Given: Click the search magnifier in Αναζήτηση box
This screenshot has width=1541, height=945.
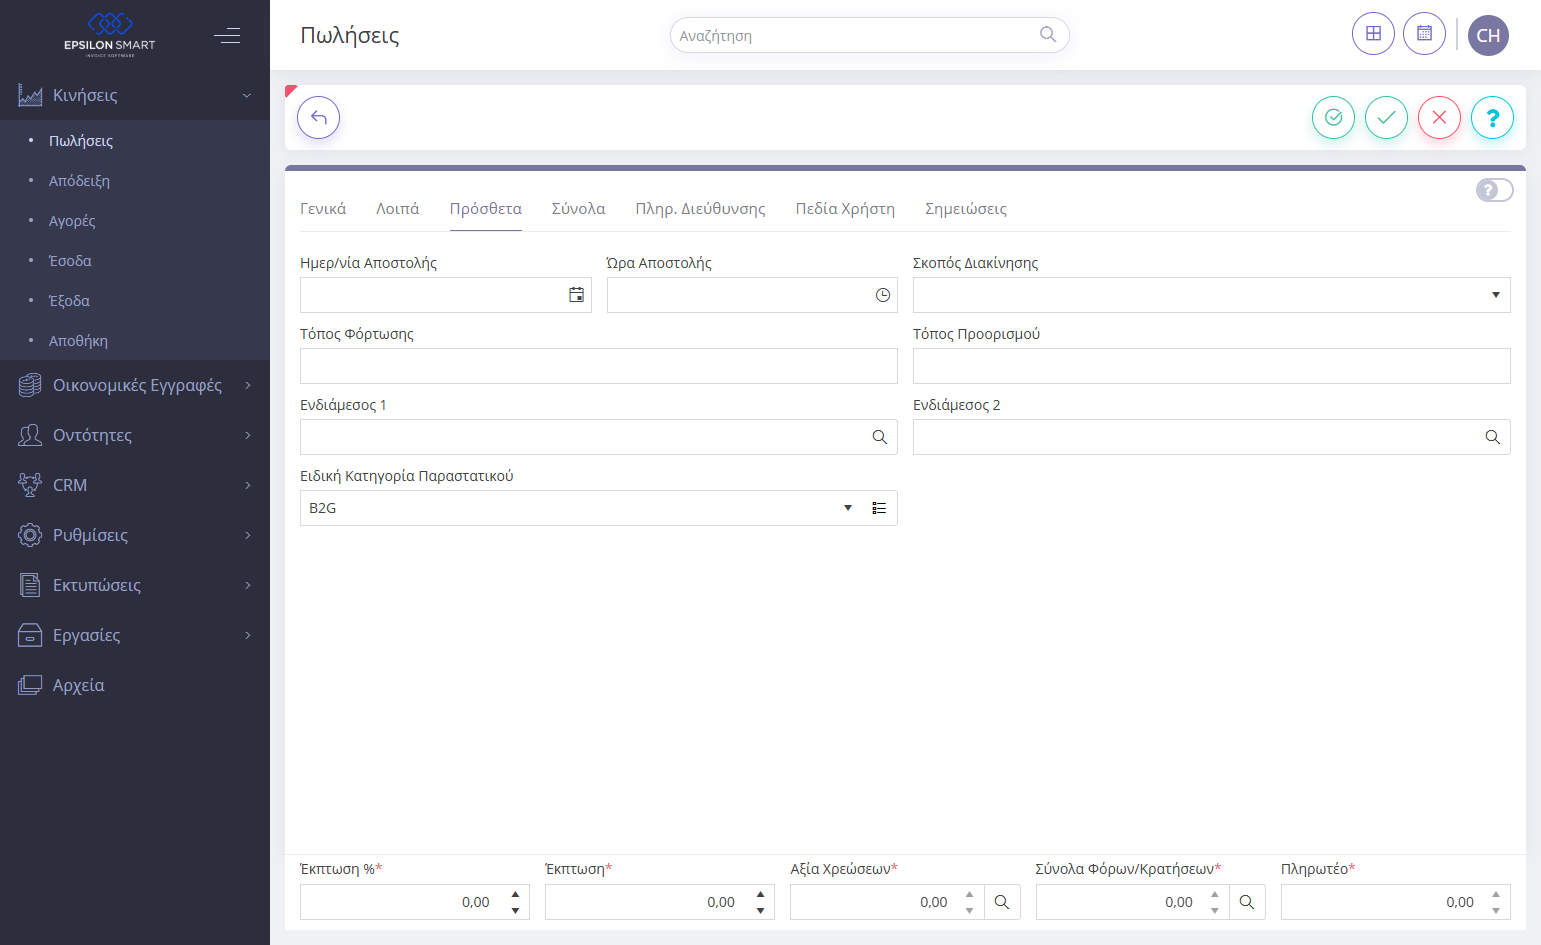Looking at the screenshot, I should click(1047, 35).
